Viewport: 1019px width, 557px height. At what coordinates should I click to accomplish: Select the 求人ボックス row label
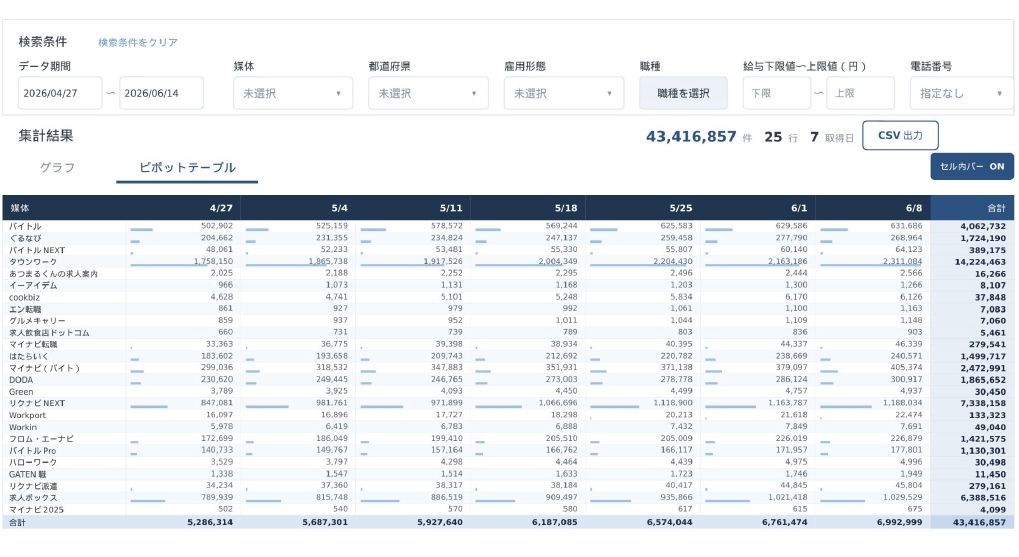(x=33, y=497)
